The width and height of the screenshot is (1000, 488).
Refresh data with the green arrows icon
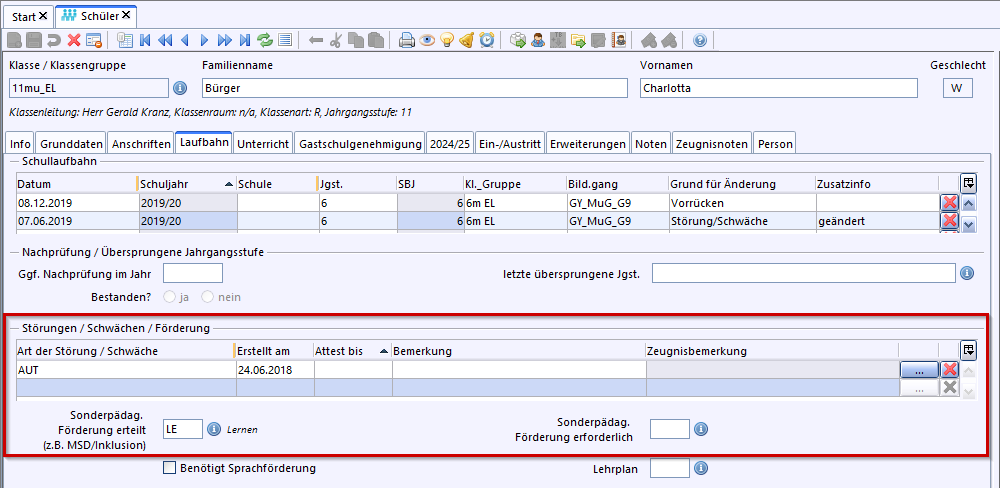(x=265, y=40)
